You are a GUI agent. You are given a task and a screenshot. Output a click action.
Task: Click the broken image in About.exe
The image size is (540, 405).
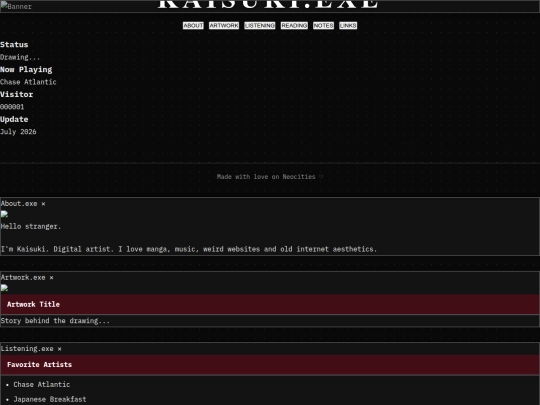(4, 215)
